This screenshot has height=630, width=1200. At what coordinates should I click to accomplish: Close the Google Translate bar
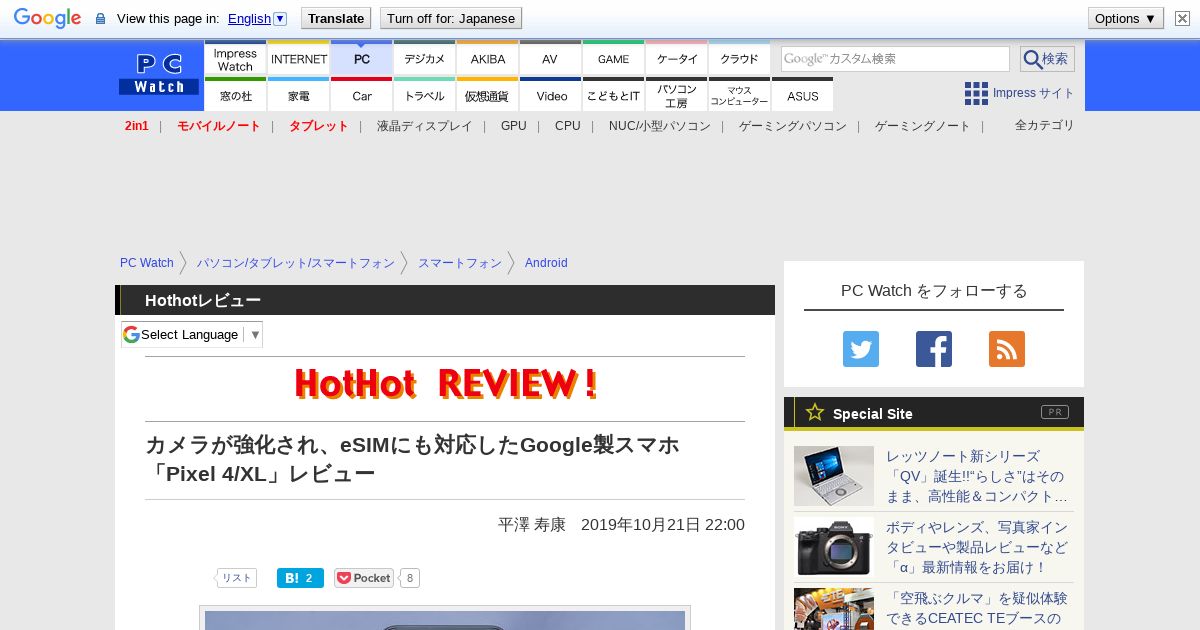coord(1183,18)
